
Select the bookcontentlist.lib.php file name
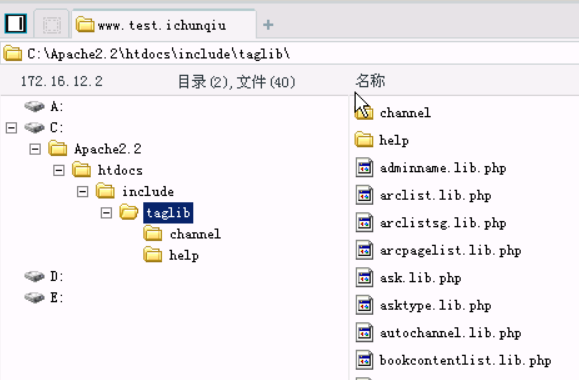[x=465, y=360]
